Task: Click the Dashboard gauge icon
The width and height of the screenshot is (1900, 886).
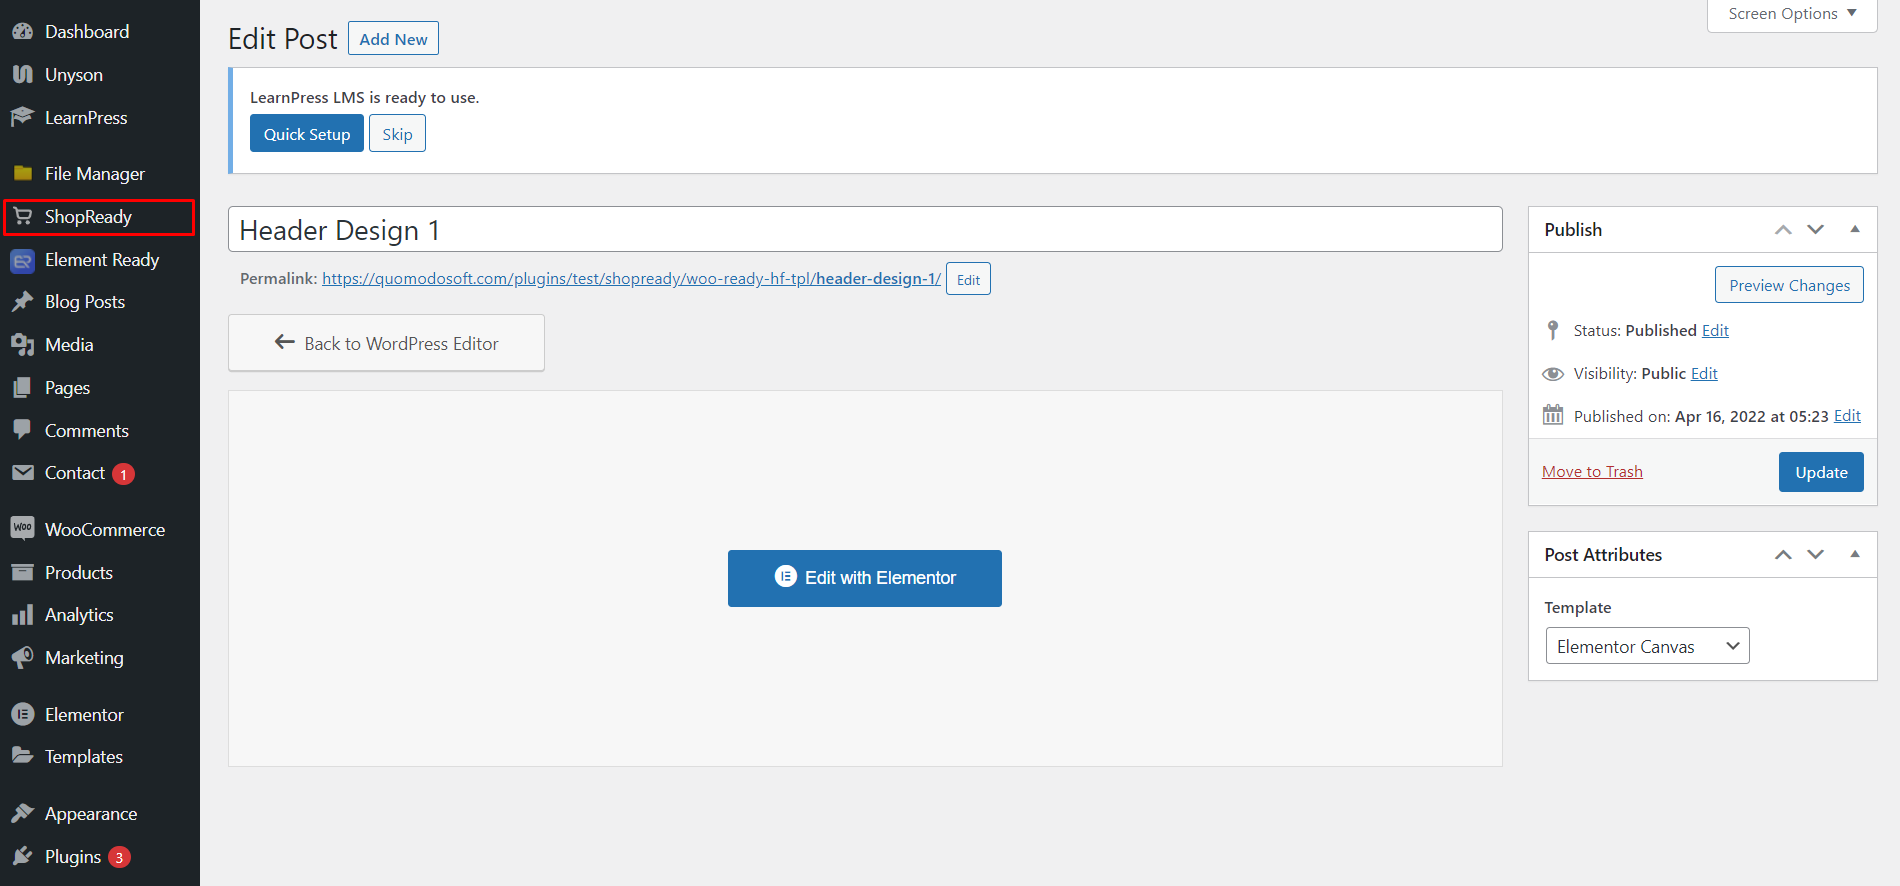Action: click(23, 32)
